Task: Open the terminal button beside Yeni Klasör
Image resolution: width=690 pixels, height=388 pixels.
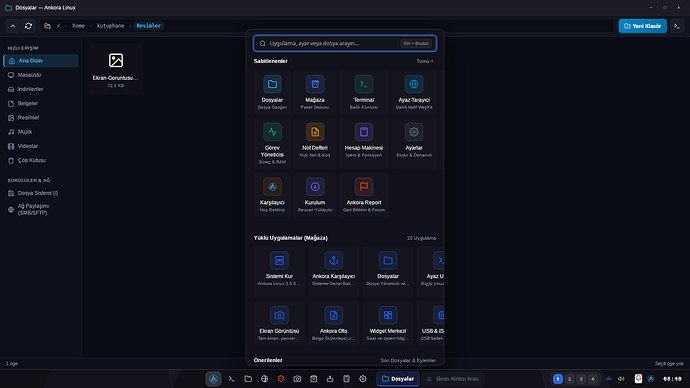Action: click(x=677, y=26)
